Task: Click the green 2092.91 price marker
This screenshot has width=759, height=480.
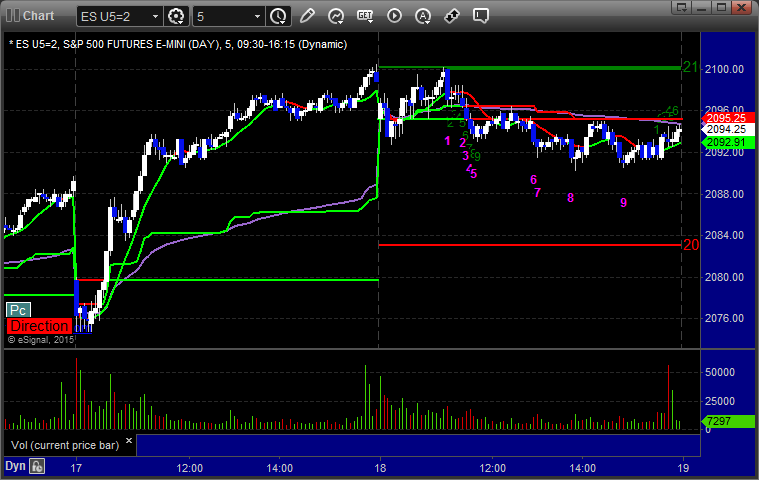Action: click(727, 142)
